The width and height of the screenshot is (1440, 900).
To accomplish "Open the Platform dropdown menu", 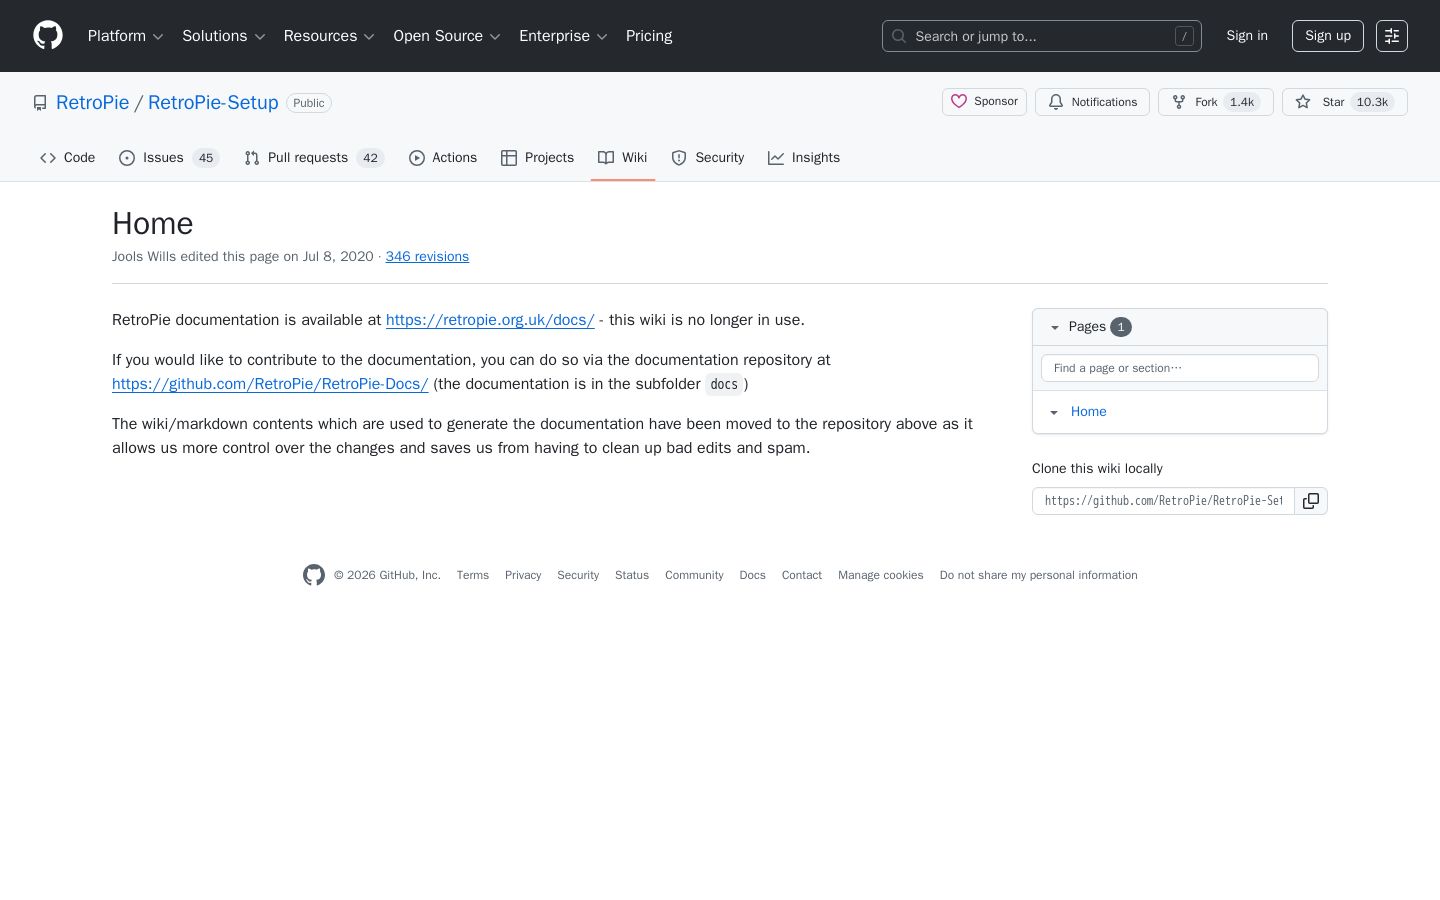I will click(126, 36).
